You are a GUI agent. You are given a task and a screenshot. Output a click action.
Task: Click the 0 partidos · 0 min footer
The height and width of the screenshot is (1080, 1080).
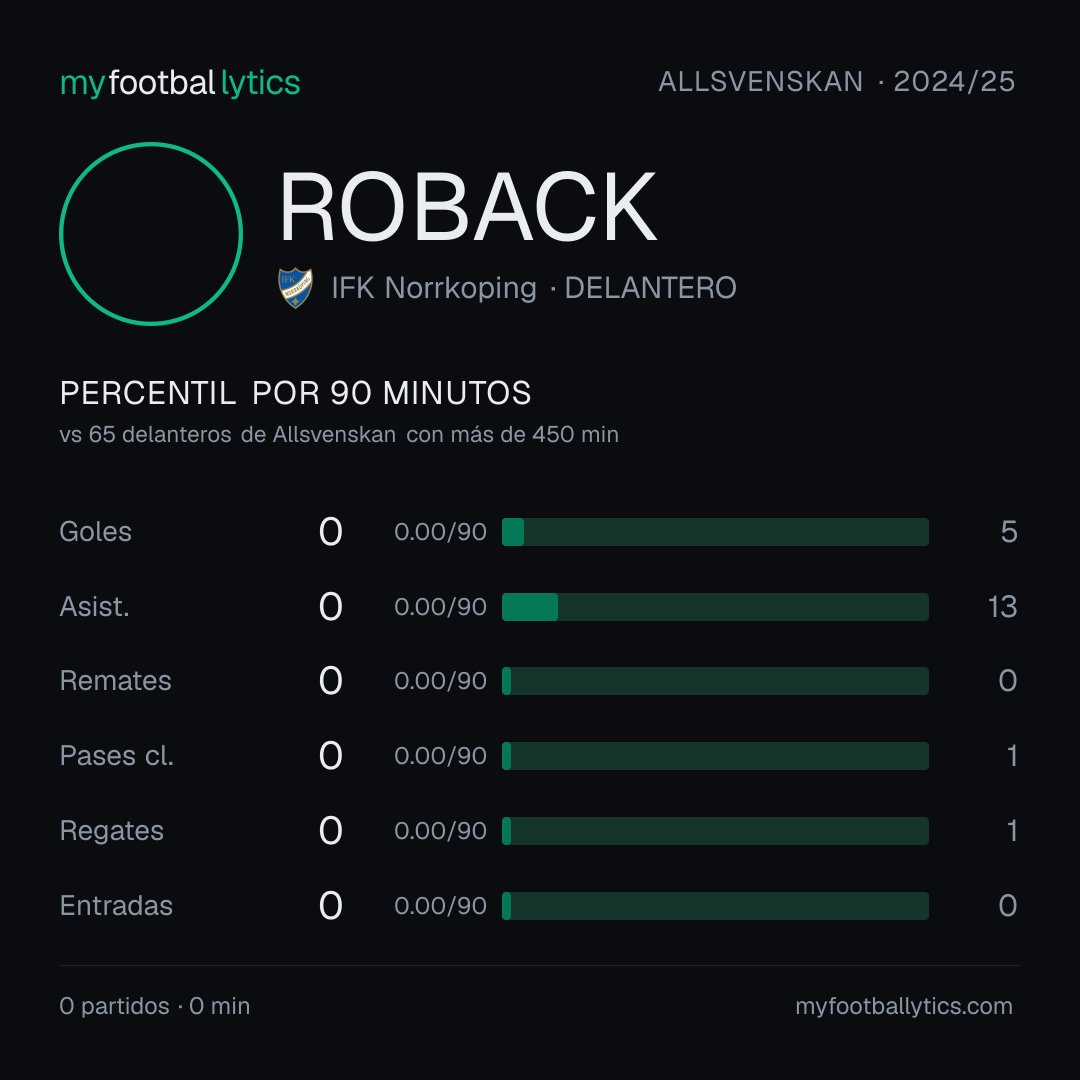(x=155, y=1006)
